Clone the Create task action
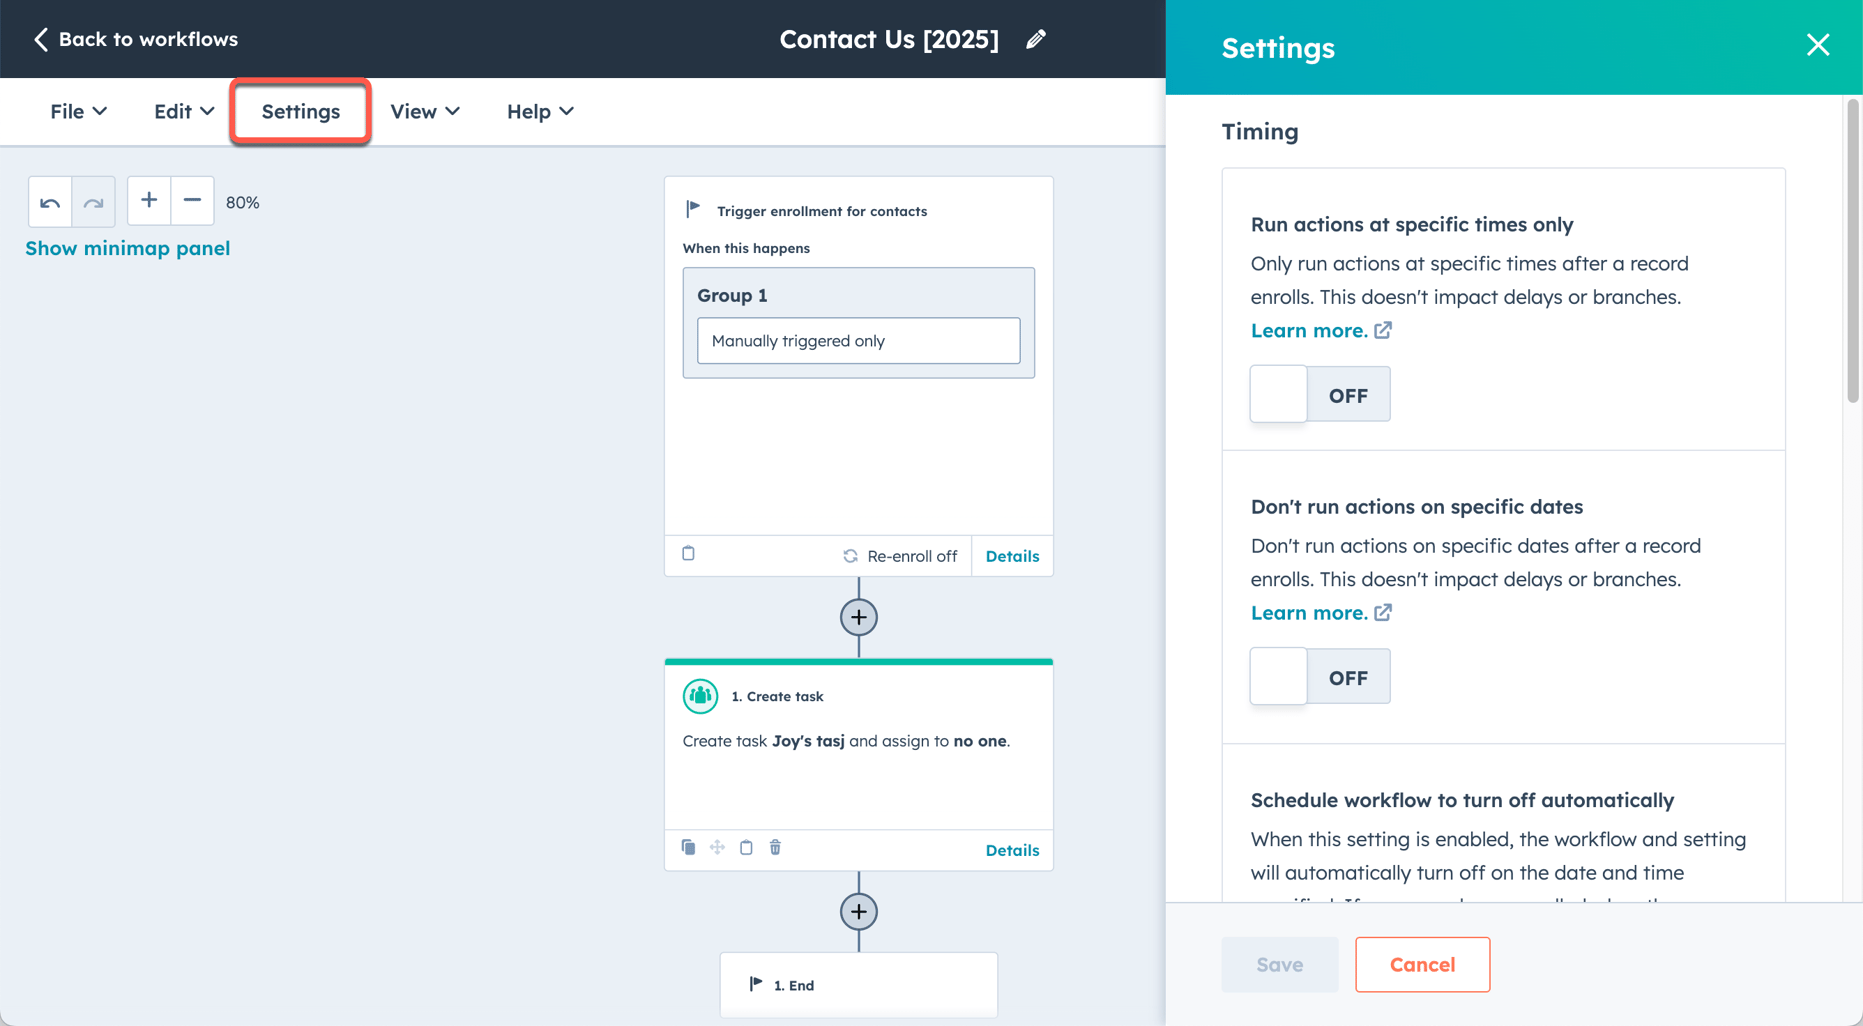Viewport: 1863px width, 1026px height. coord(688,847)
